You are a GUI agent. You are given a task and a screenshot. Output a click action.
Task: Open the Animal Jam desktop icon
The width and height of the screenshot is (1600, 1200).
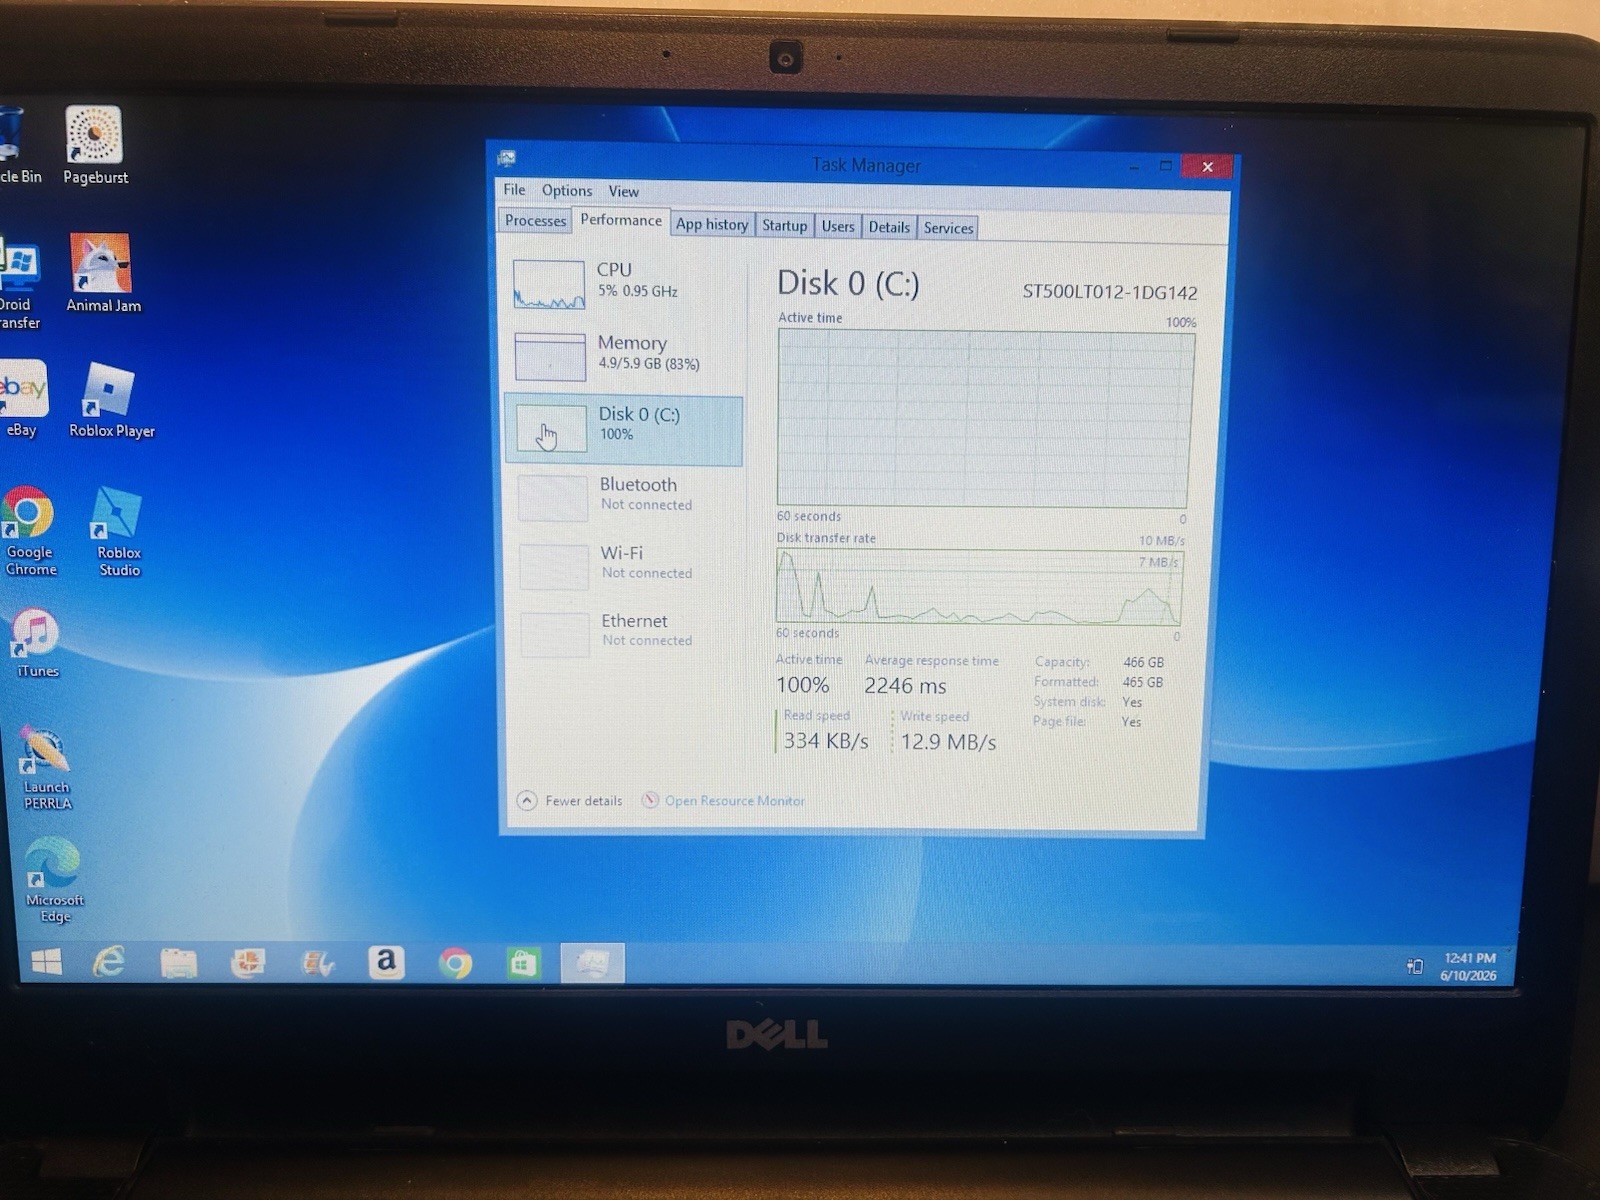102,273
